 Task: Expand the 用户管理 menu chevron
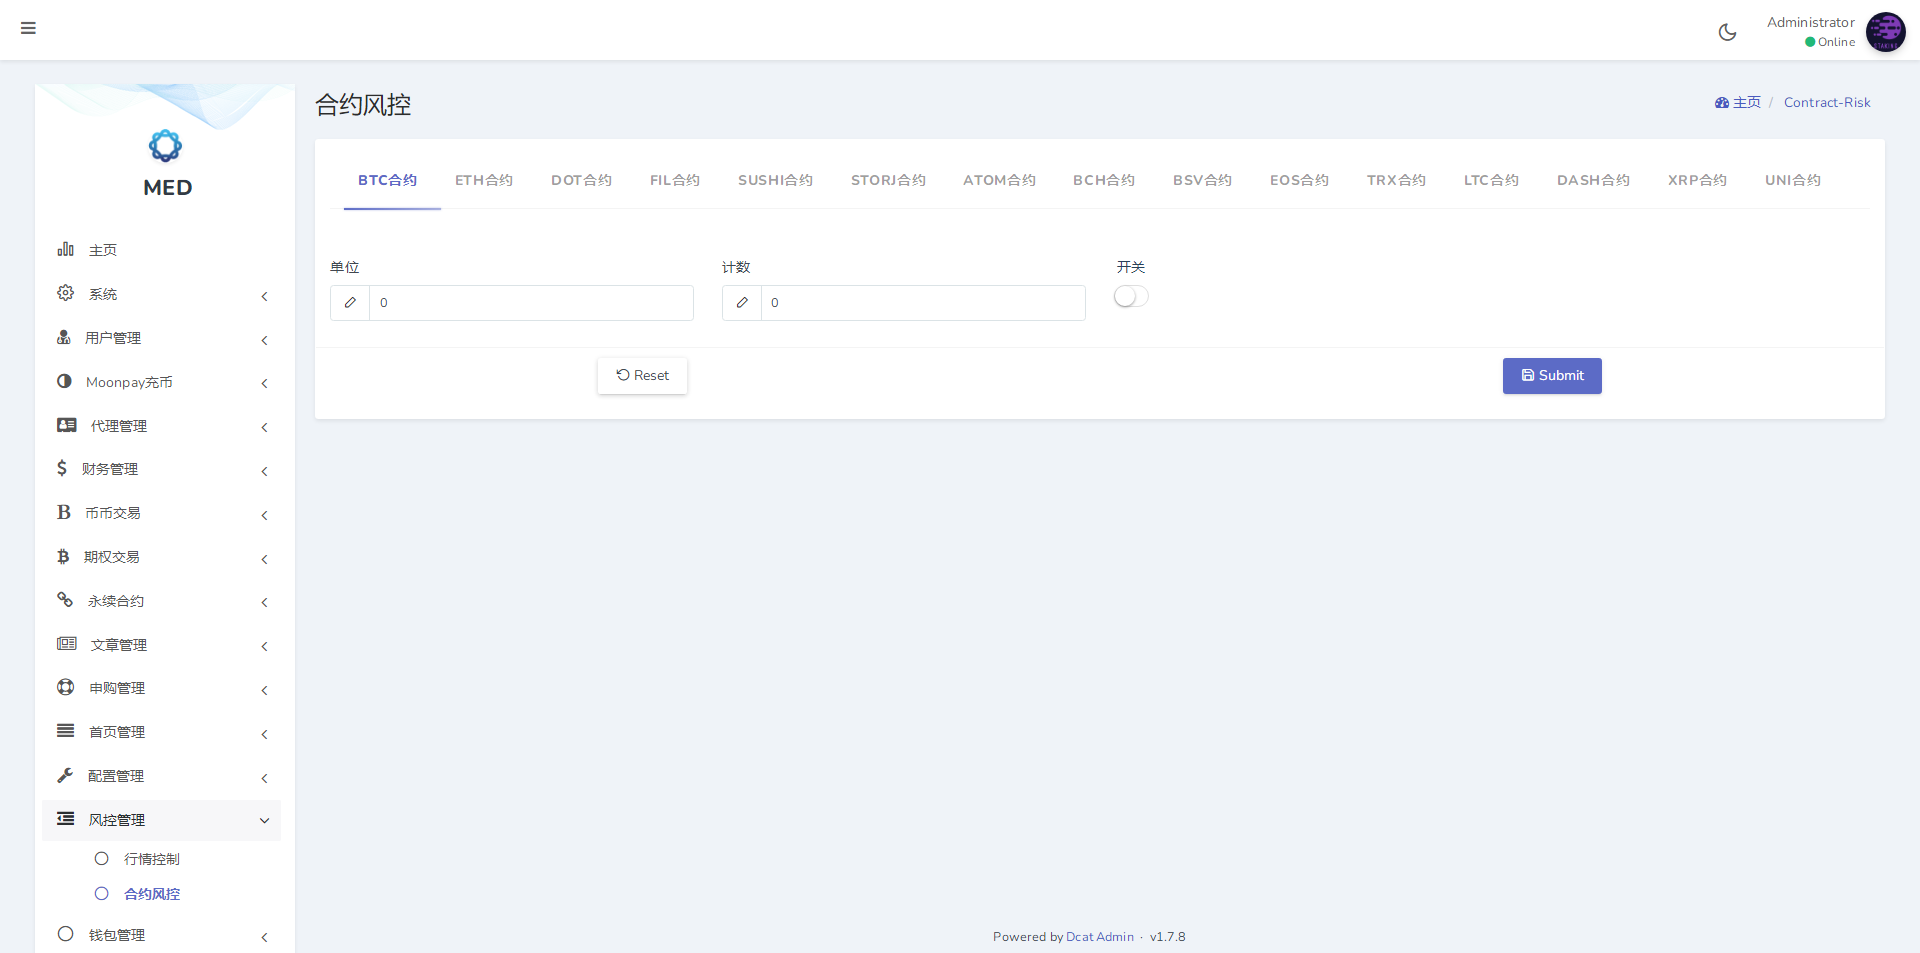pos(264,340)
